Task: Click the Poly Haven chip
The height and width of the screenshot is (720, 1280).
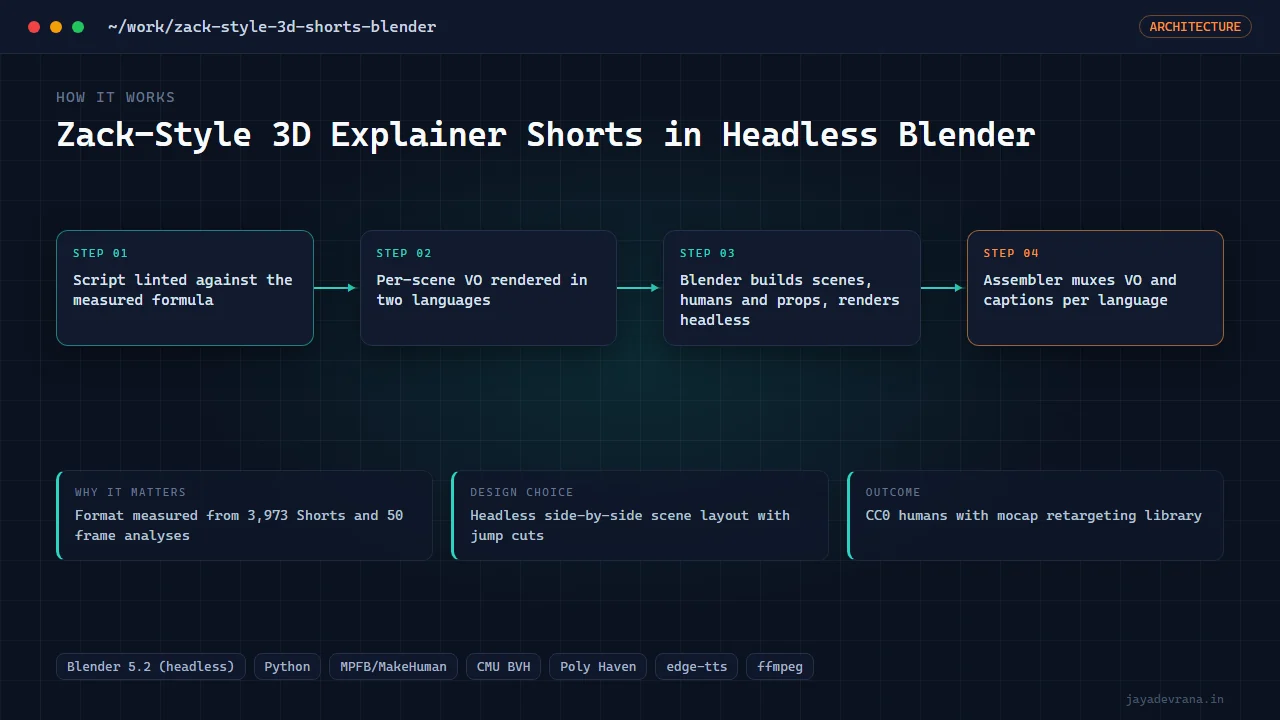Action: [x=598, y=667]
